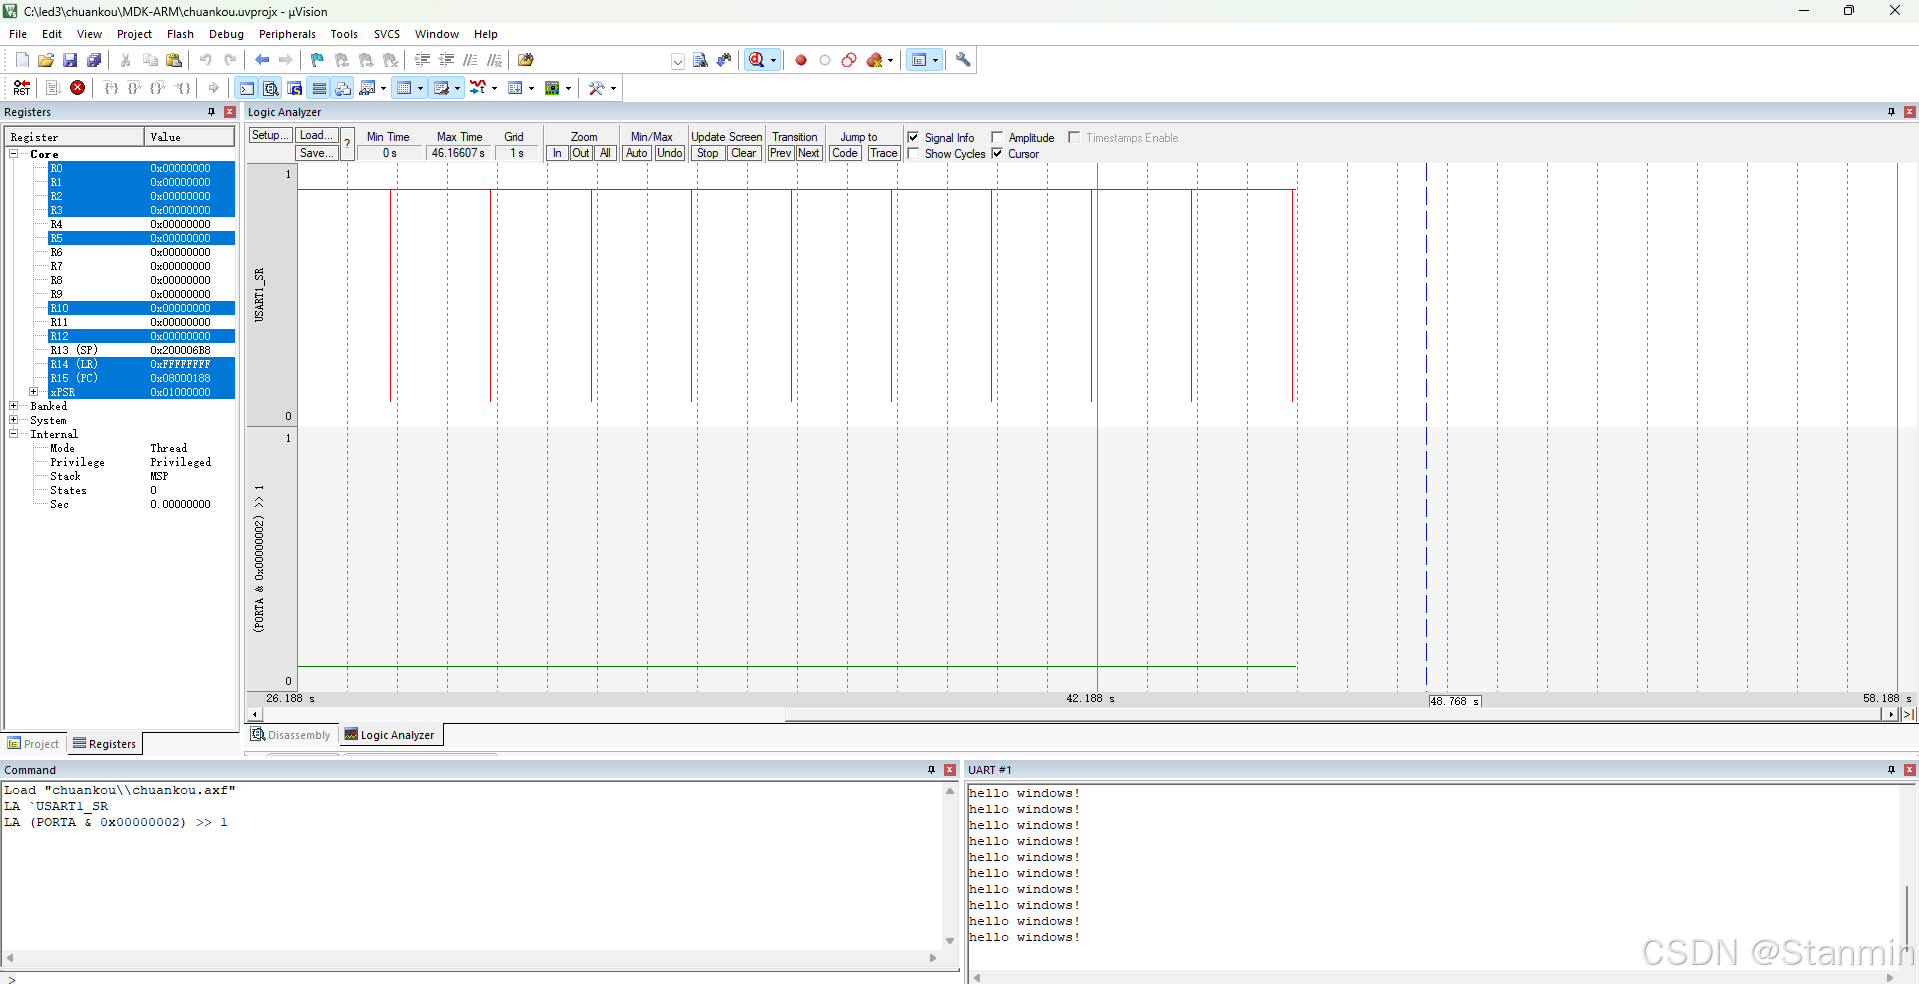
Task: Toggle the Command Window icon
Action: pyautogui.click(x=246, y=88)
